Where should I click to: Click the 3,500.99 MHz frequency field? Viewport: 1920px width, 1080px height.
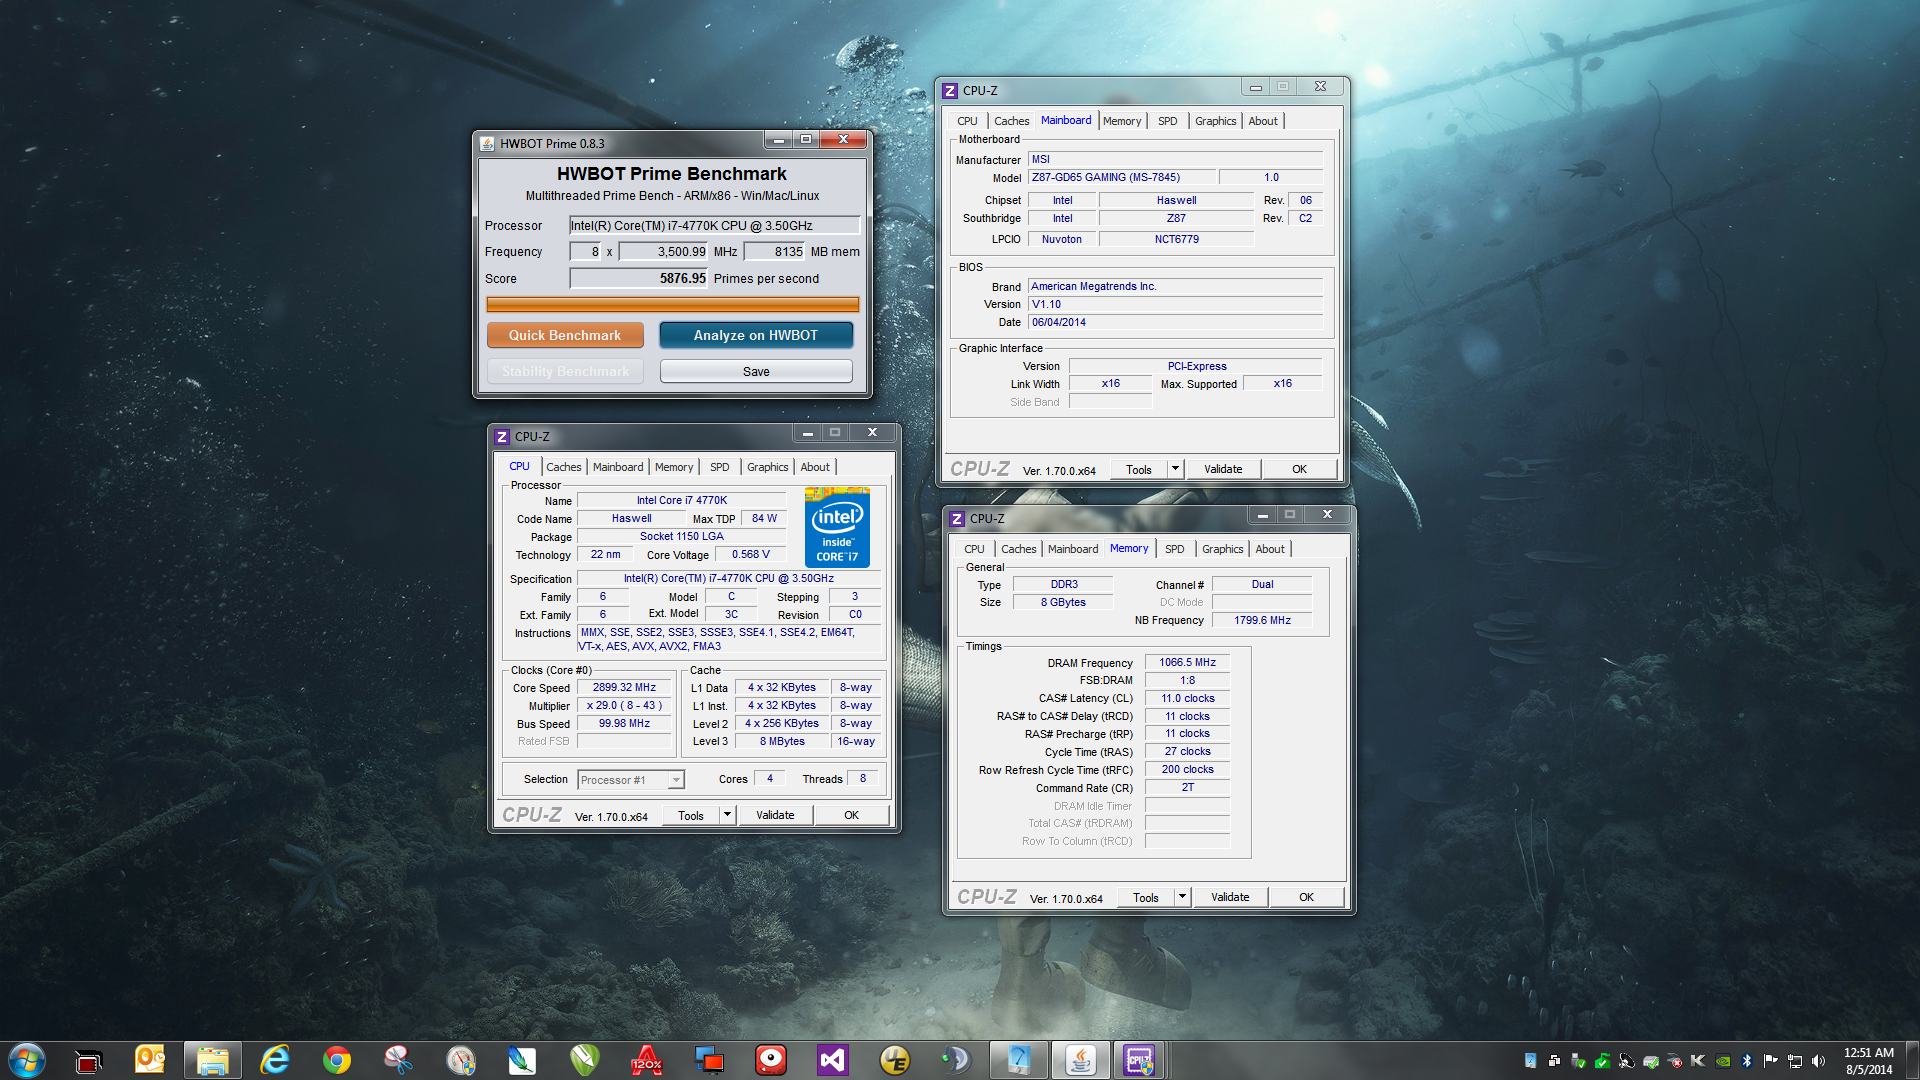pyautogui.click(x=664, y=251)
